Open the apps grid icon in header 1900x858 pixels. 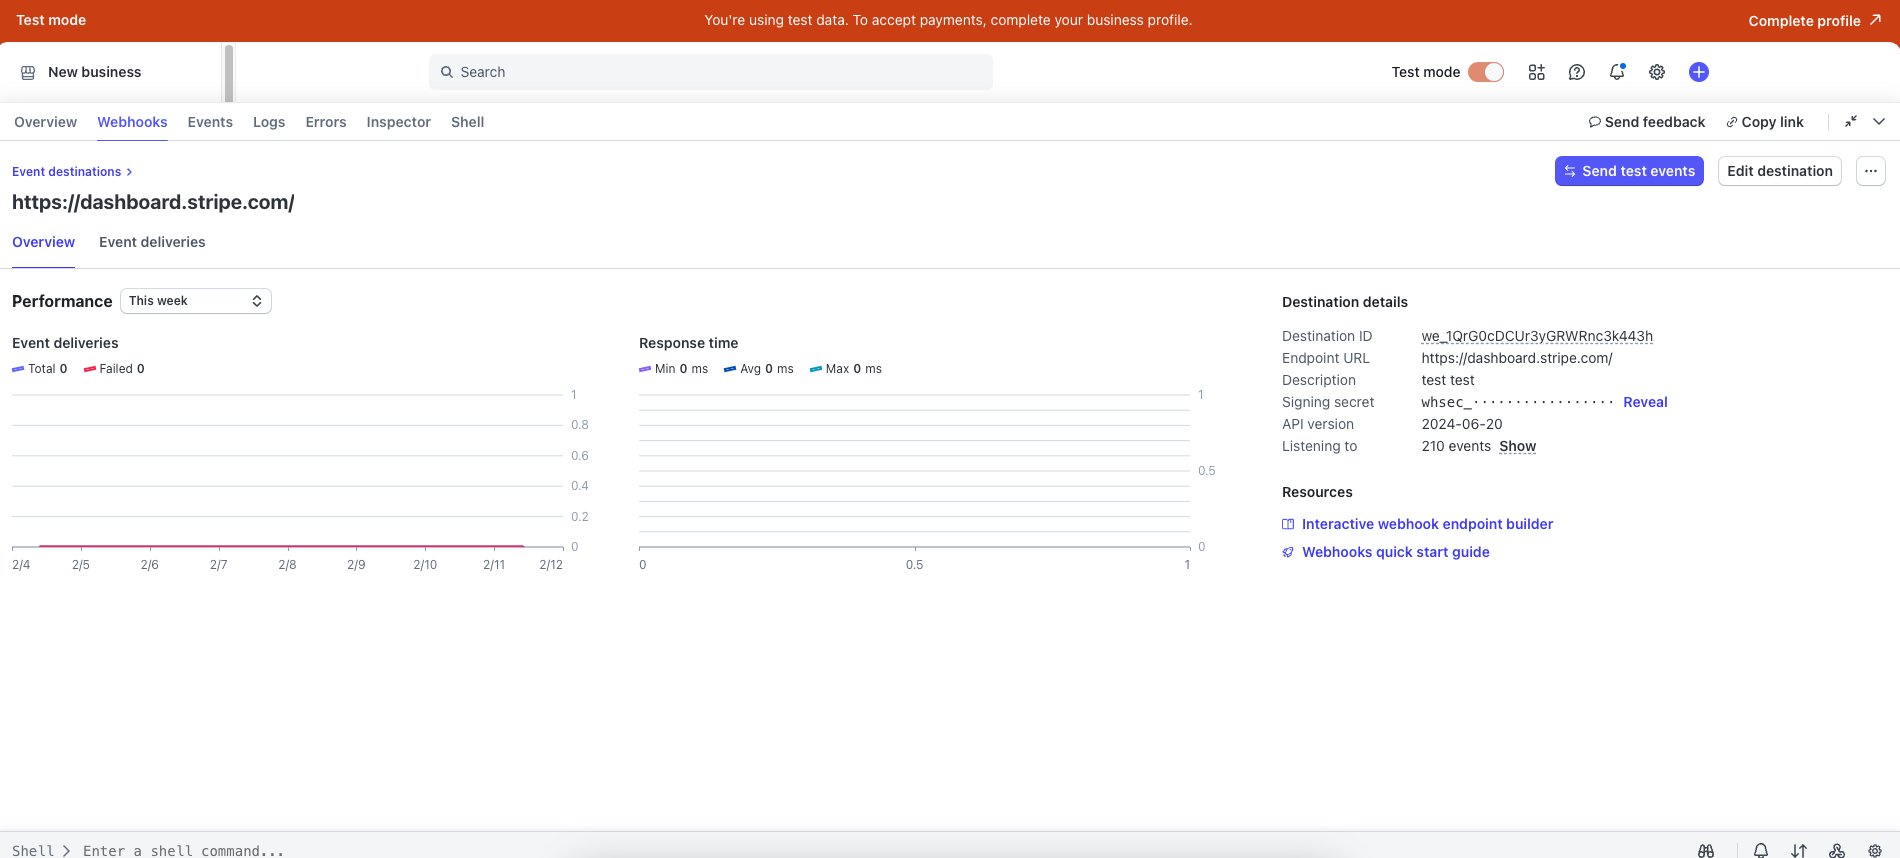1536,72
